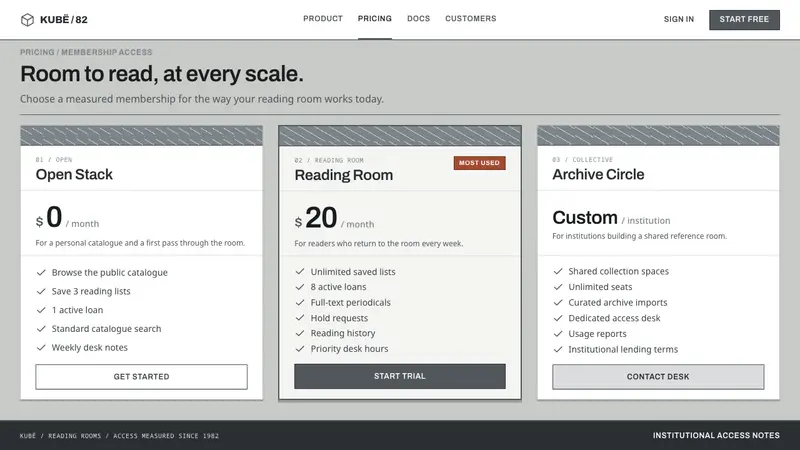
Task: Click the 'Priority desk hours' text
Action: click(349, 349)
